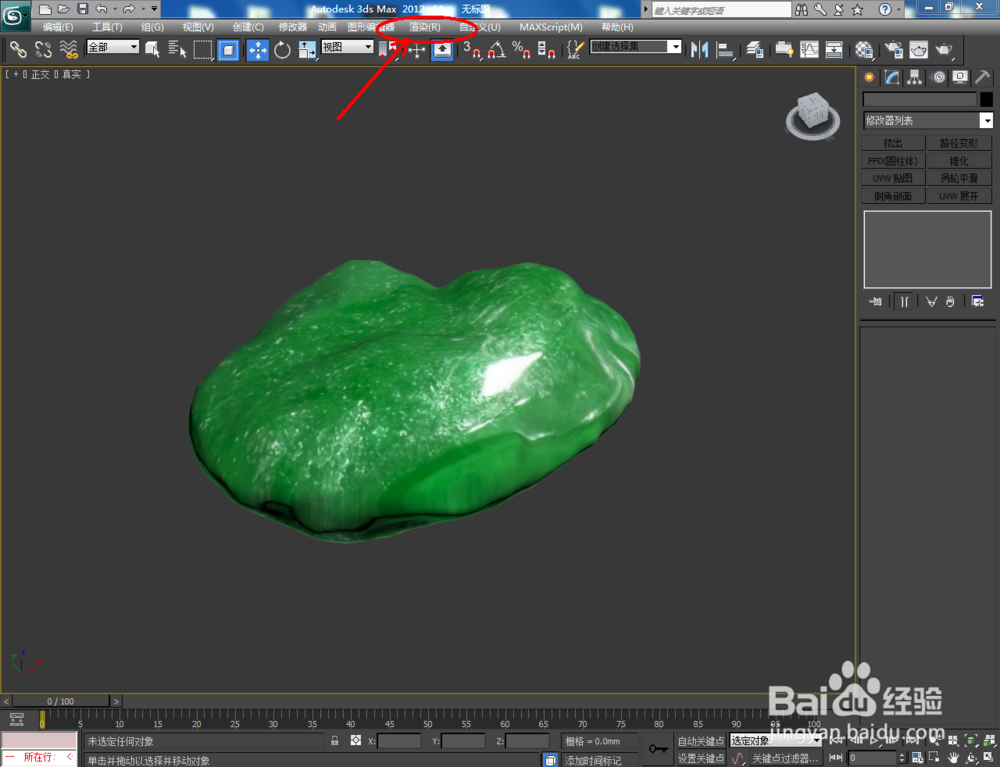Screen dimensions: 1000x767
Task: Open the Schematic View
Action: point(834,49)
